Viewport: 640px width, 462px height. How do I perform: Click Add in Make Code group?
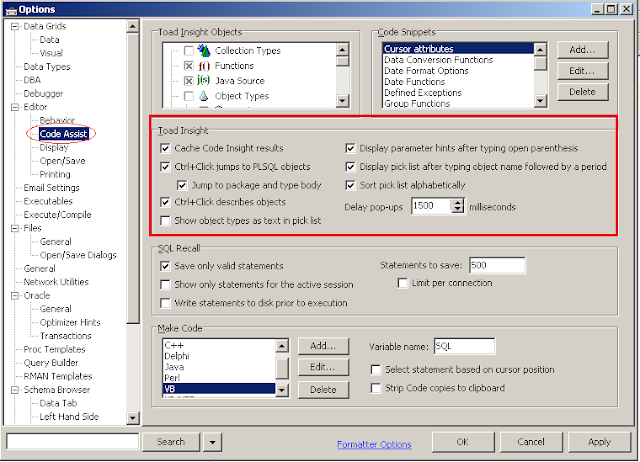pyautogui.click(x=323, y=346)
